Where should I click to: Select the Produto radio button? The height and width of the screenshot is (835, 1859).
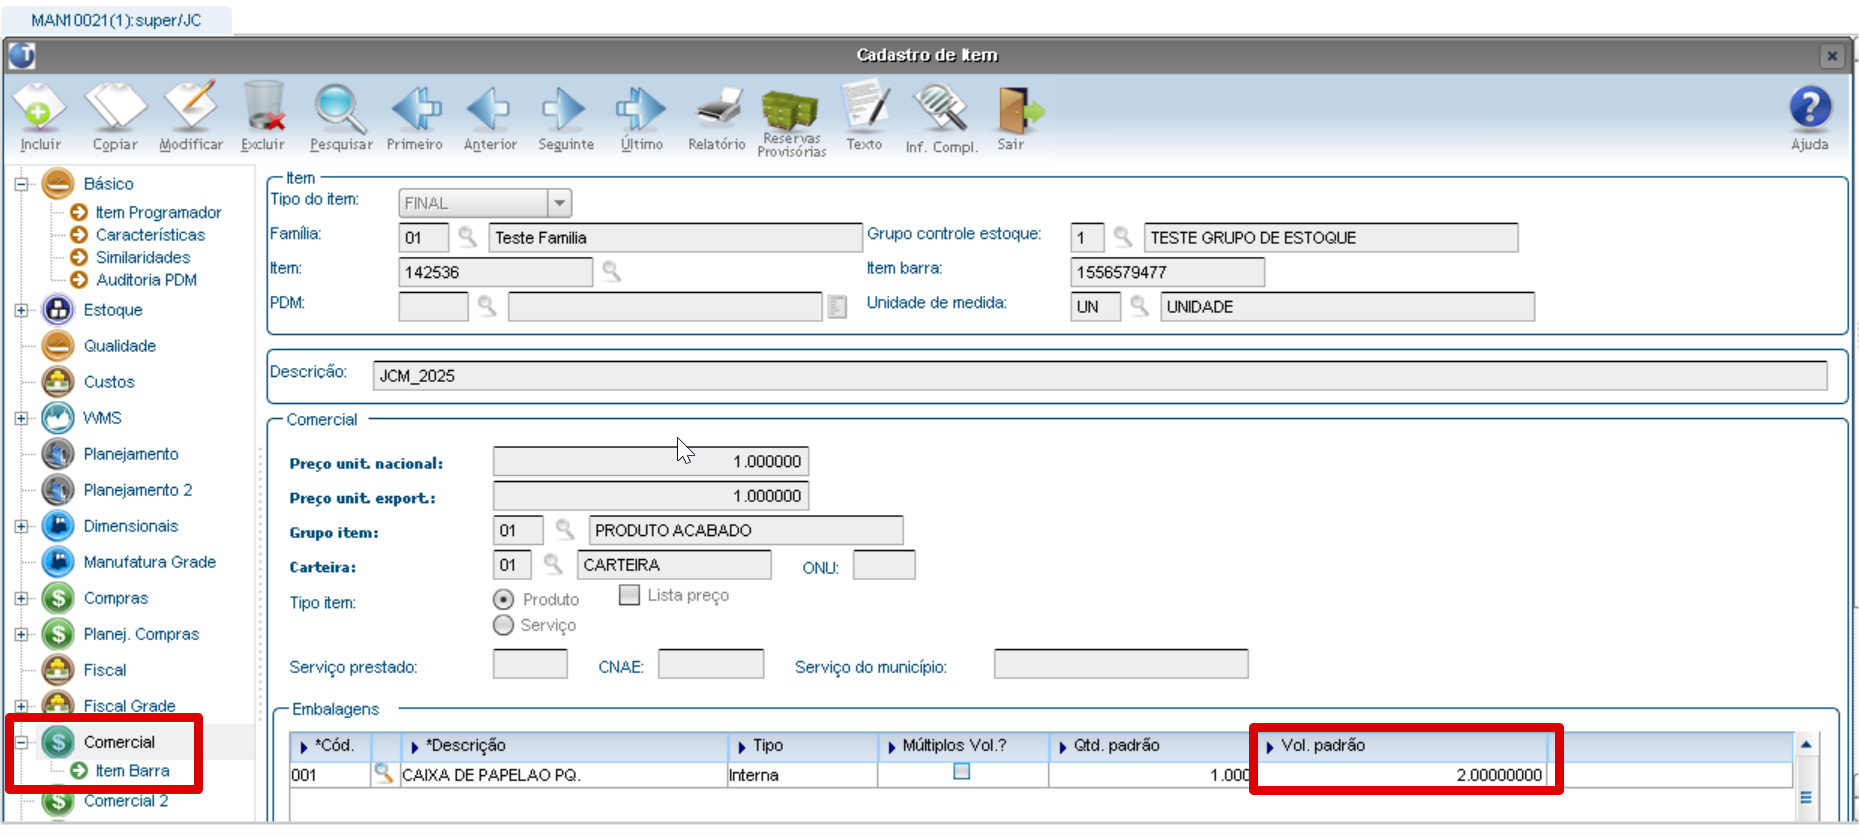(504, 599)
